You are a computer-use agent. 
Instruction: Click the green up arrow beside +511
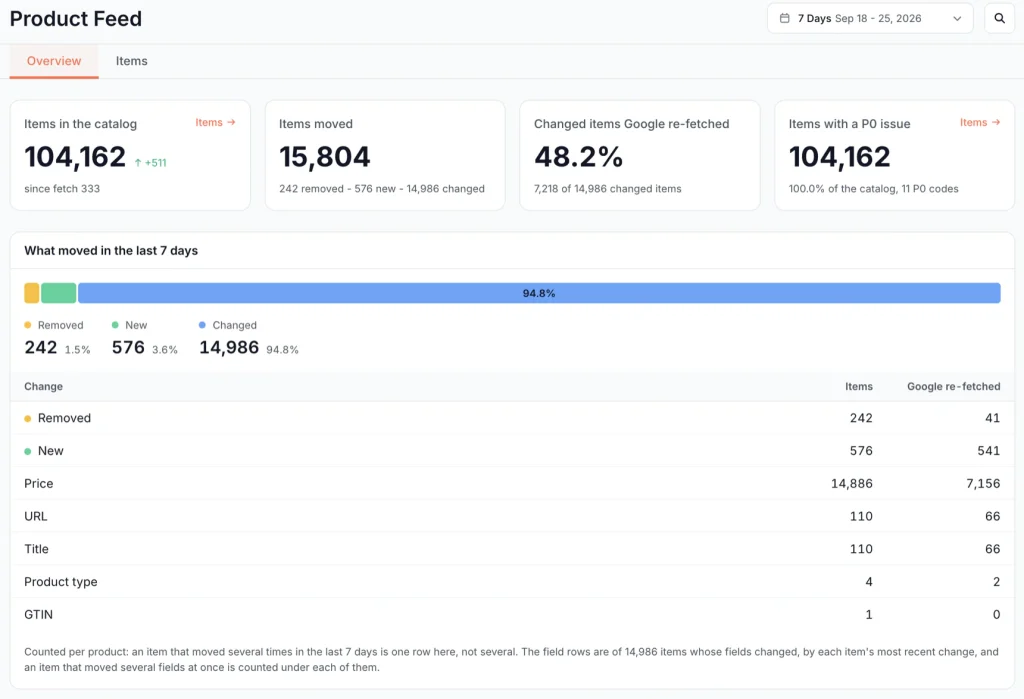pos(138,163)
